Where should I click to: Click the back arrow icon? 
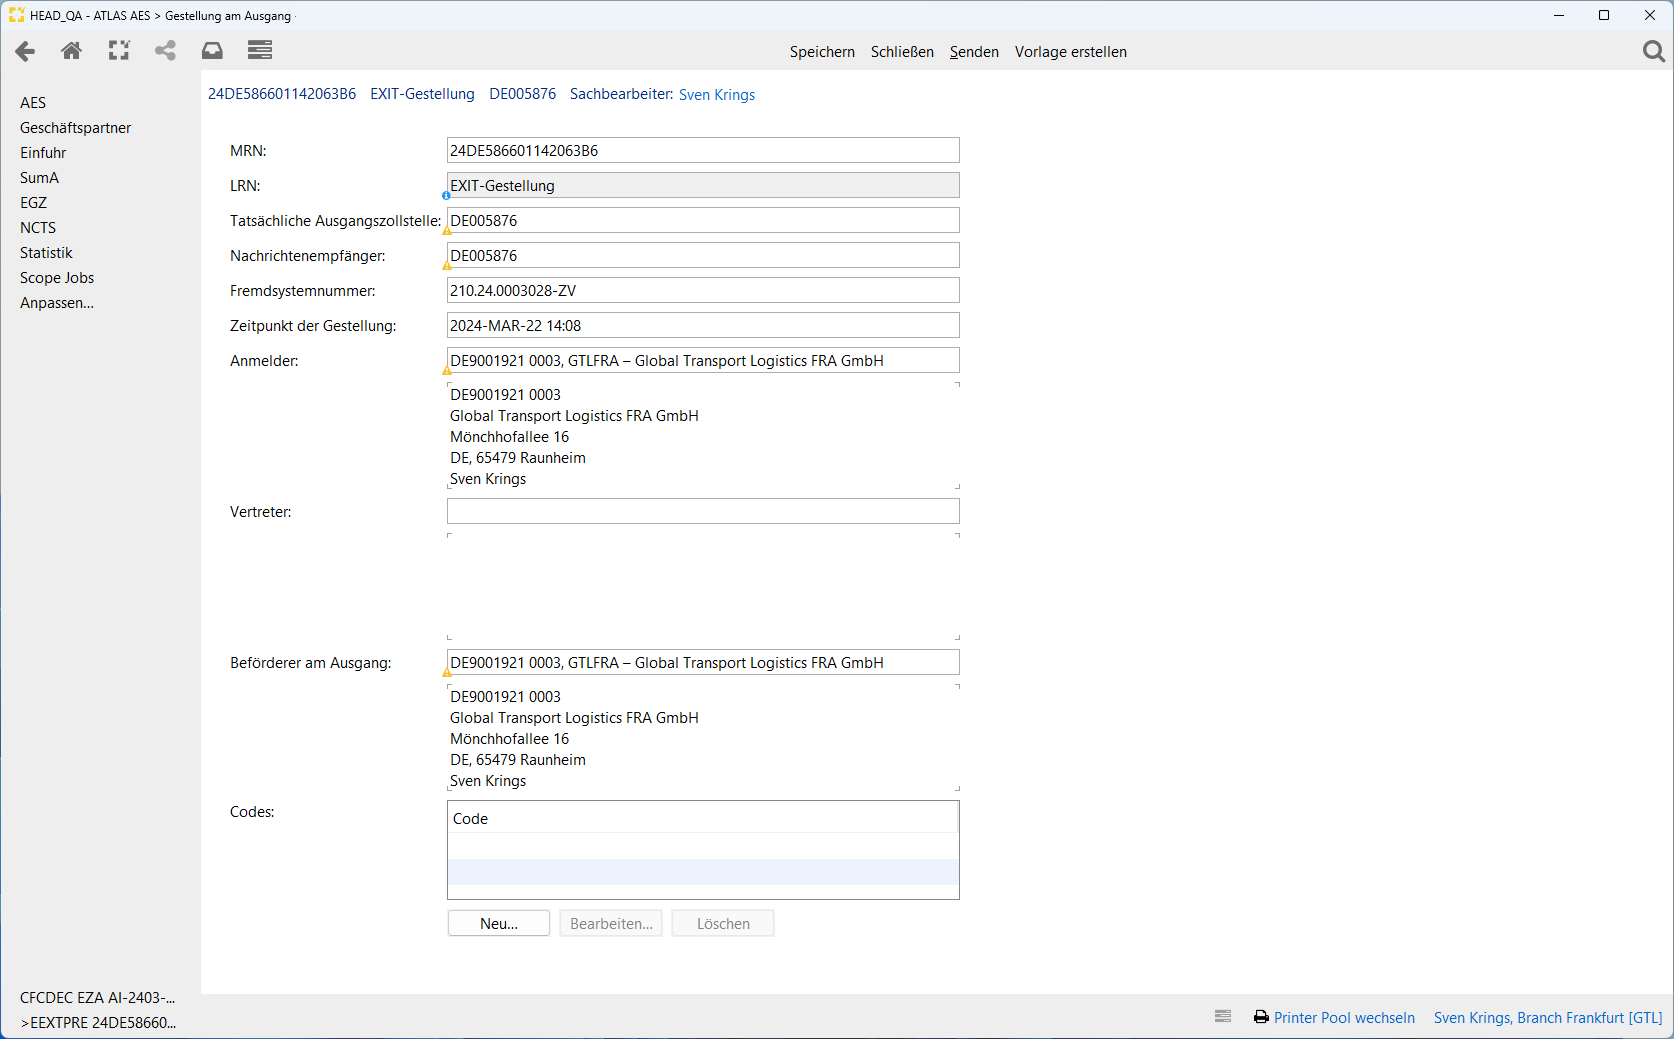tap(25, 51)
